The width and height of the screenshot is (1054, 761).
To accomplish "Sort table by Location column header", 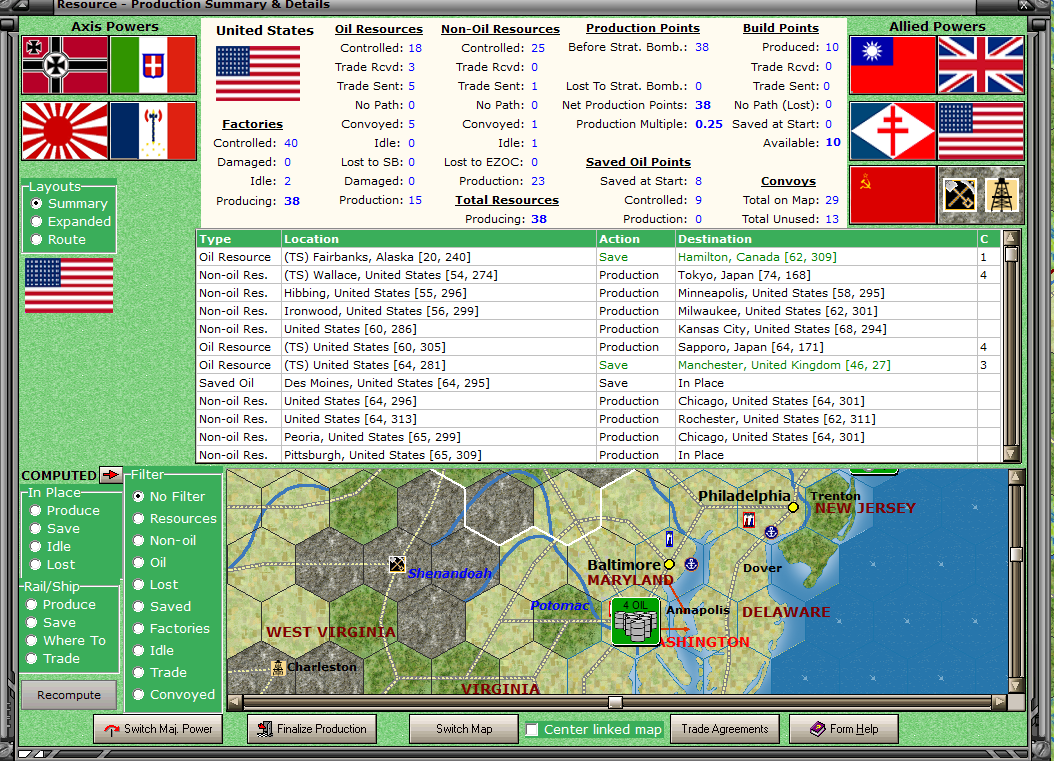I will click(438, 239).
